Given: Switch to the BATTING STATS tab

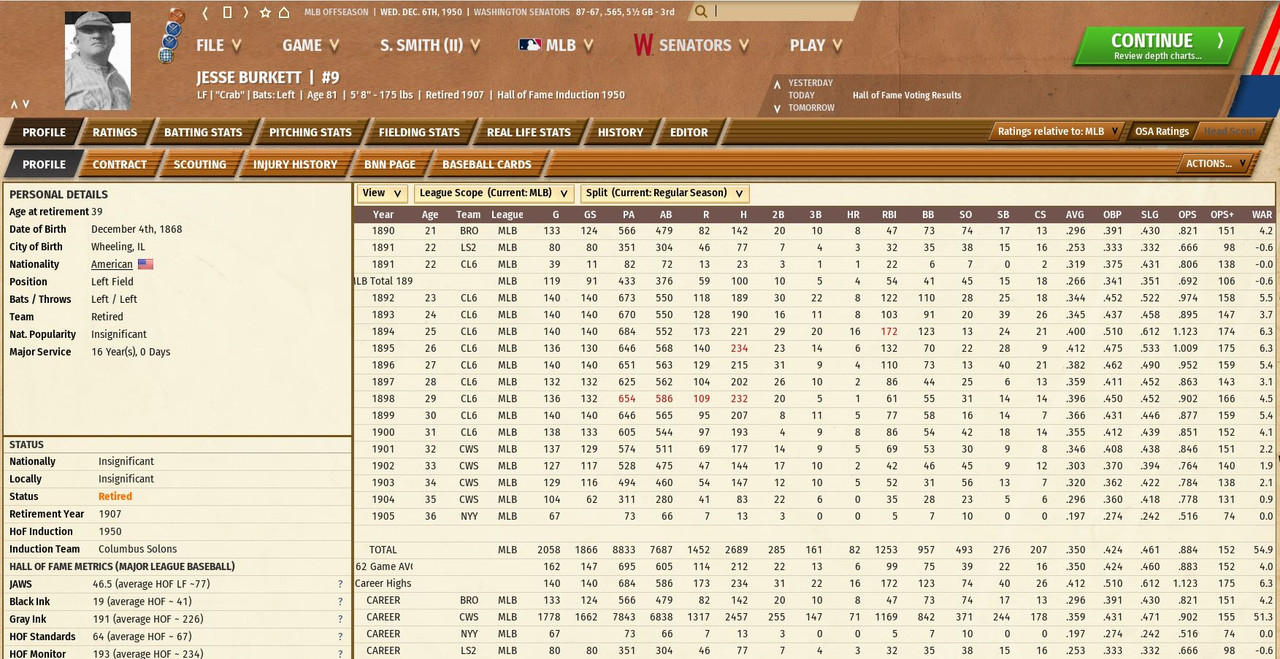Looking at the screenshot, I should pos(203,132).
